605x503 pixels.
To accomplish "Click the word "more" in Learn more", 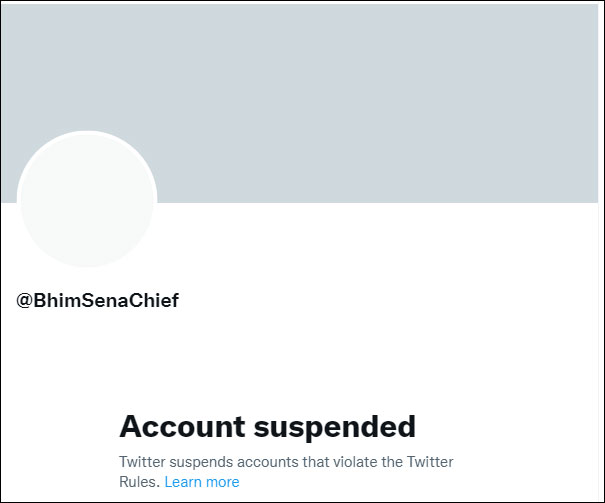I will 221,482.
